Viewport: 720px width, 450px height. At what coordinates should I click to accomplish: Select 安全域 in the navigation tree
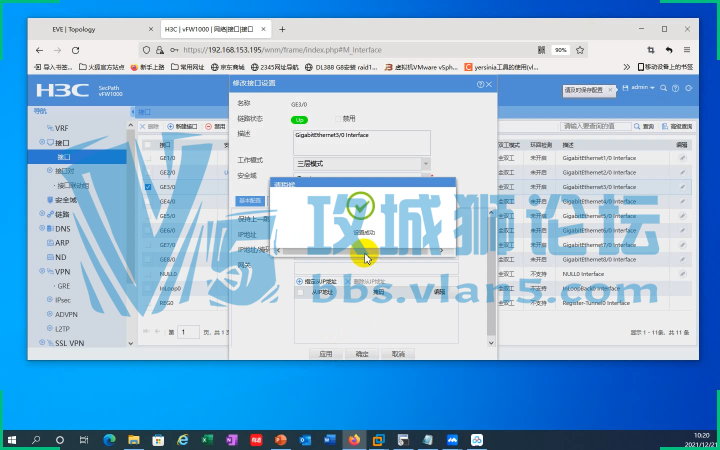66,200
